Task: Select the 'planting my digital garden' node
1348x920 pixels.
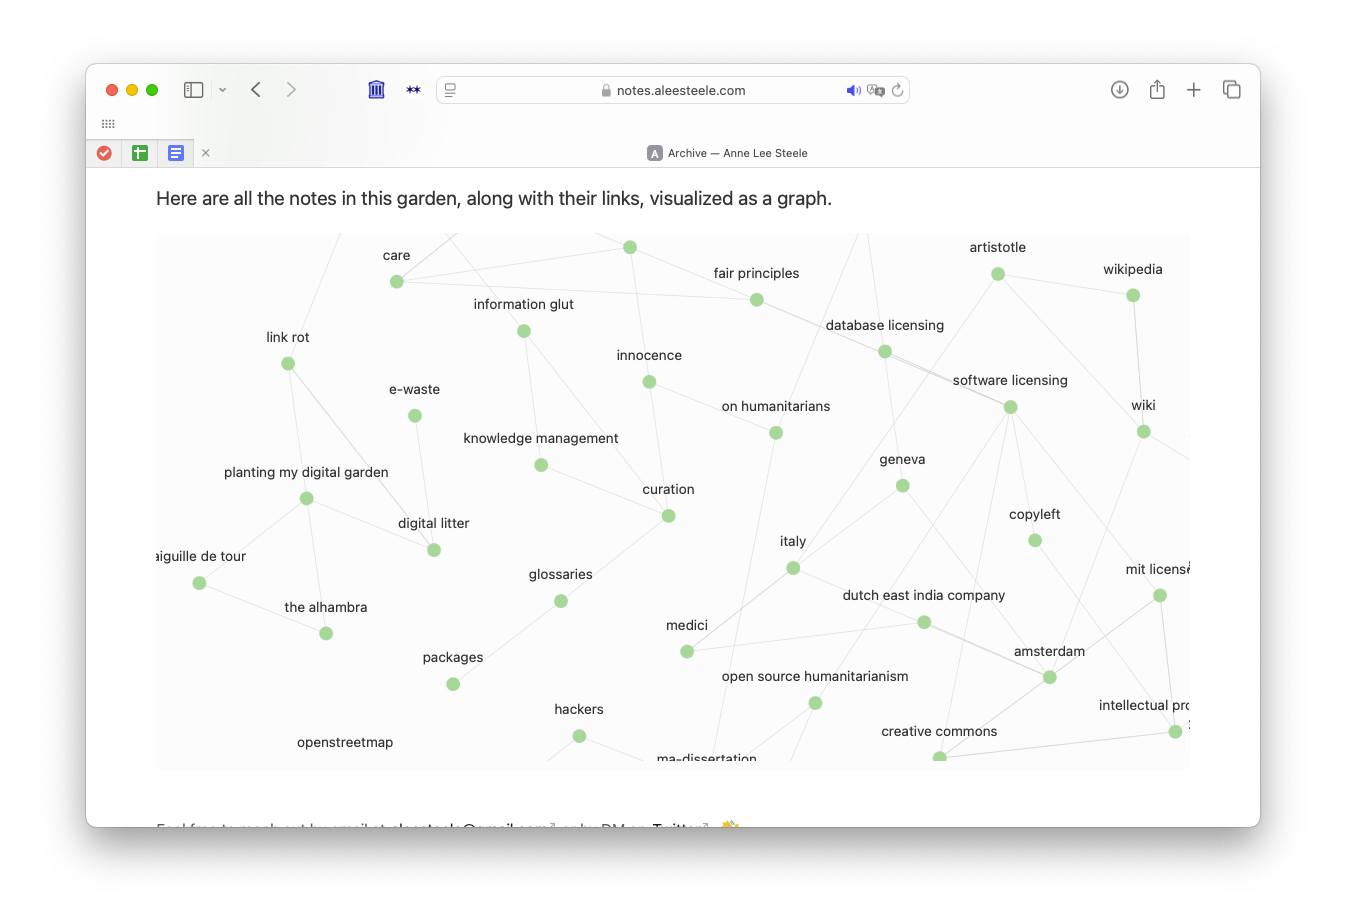Action: tap(307, 498)
